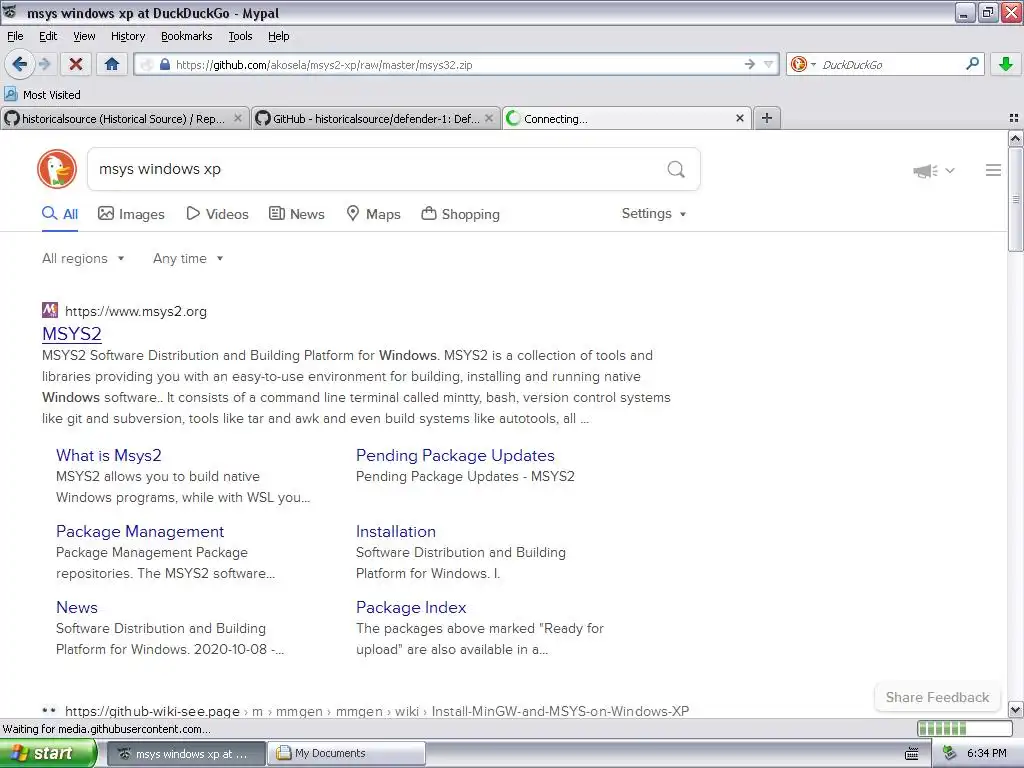Viewport: 1024px width, 768px height.
Task: Switch to My Documents taskbar window
Action: [347, 754]
